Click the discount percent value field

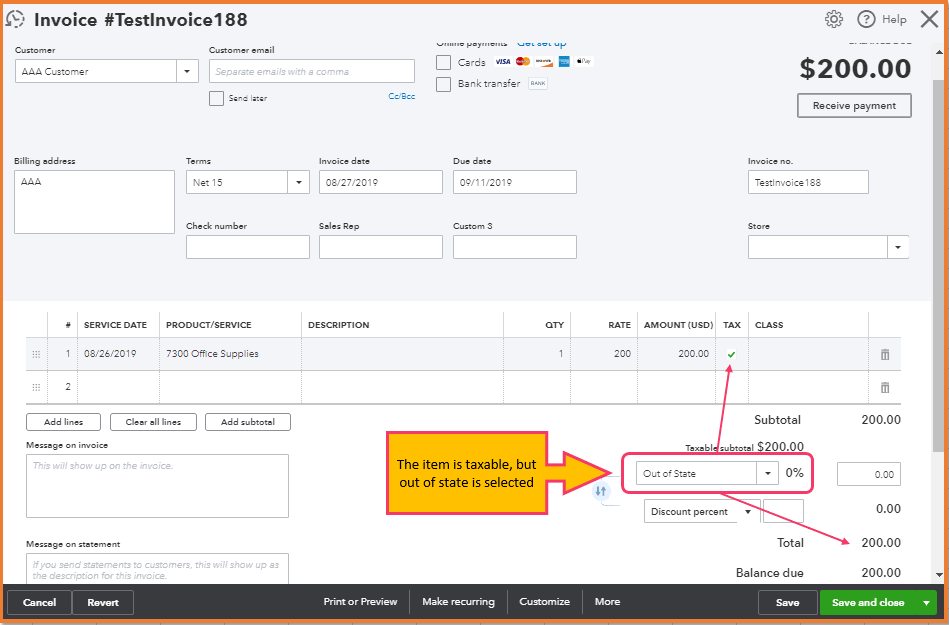[x=783, y=511]
